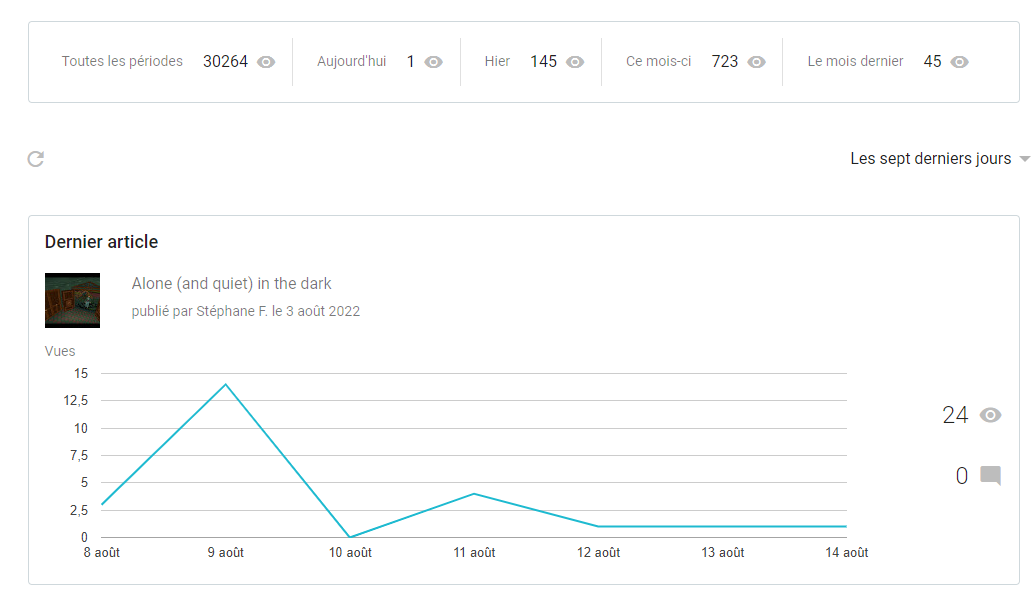Click the 30264 total views value
This screenshot has width=1035, height=594.
click(x=225, y=61)
